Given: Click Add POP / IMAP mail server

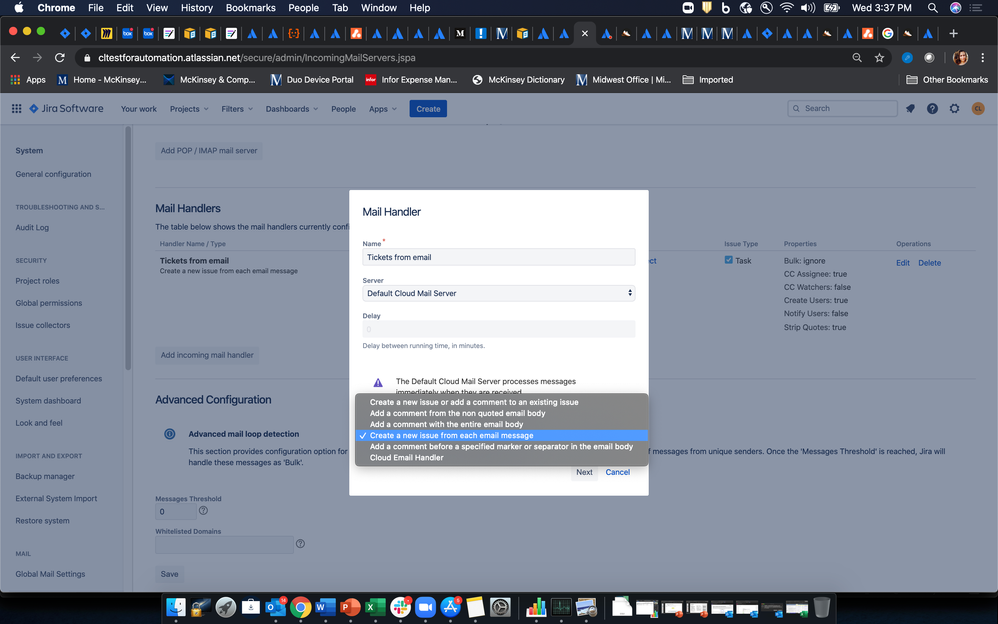Looking at the screenshot, I should click(x=209, y=151).
